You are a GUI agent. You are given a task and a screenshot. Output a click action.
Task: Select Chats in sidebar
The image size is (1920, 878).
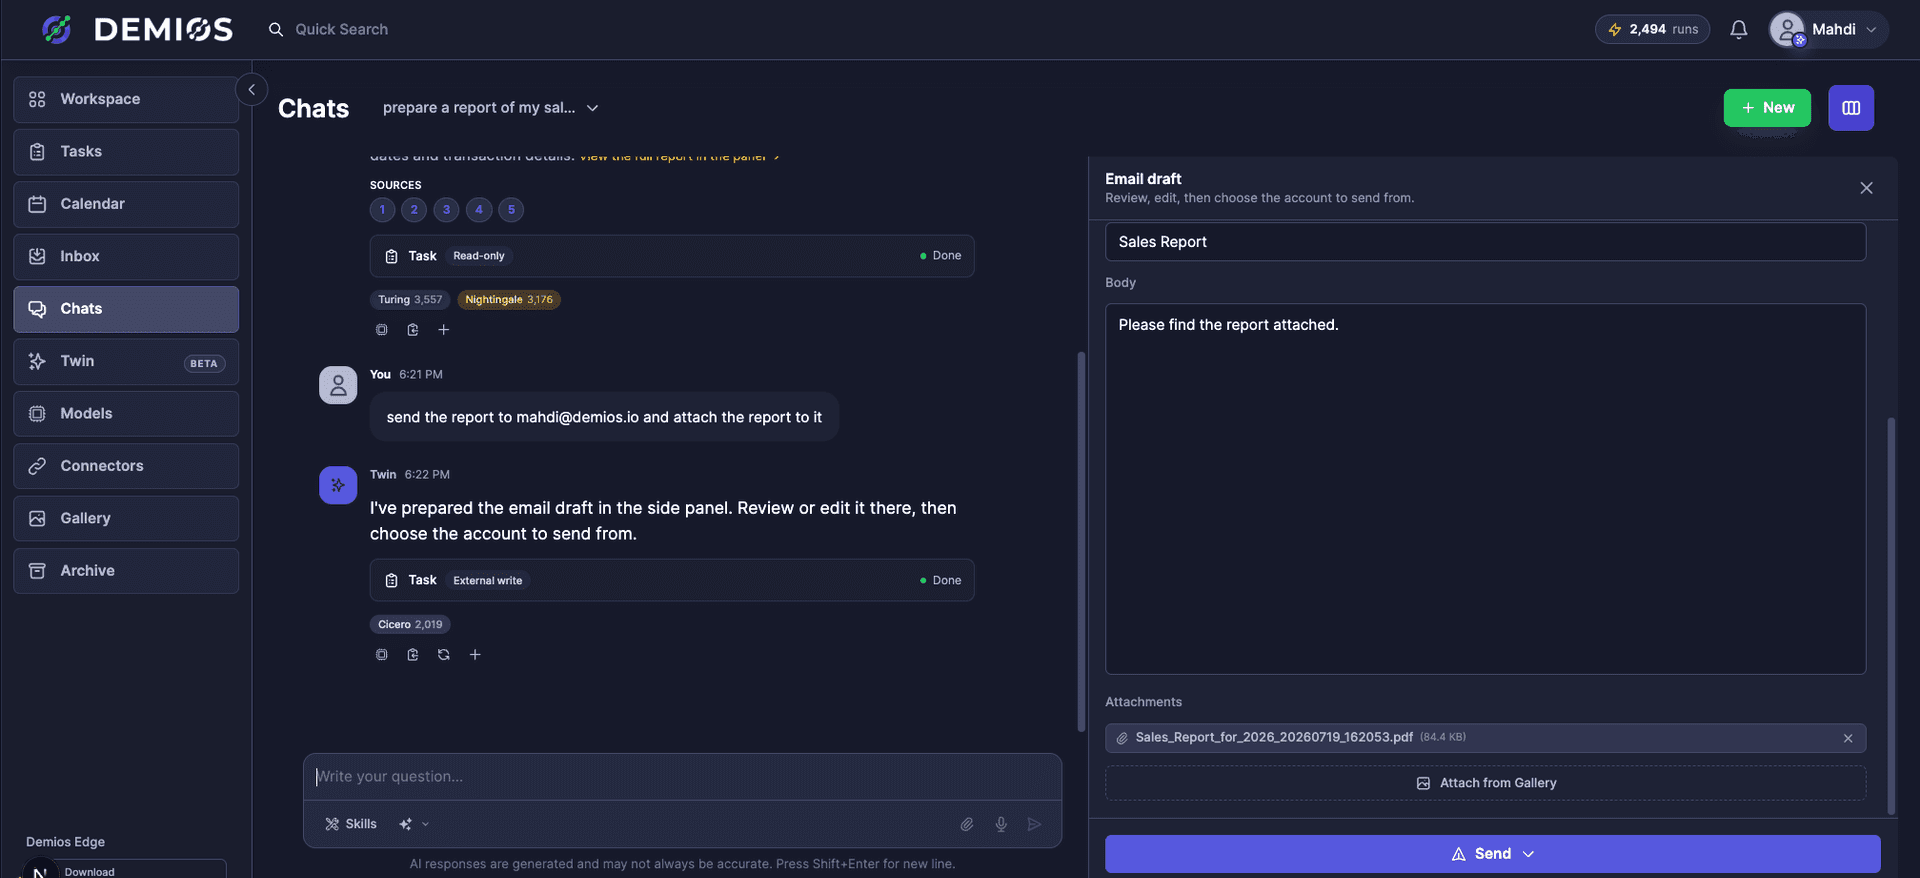click(126, 309)
